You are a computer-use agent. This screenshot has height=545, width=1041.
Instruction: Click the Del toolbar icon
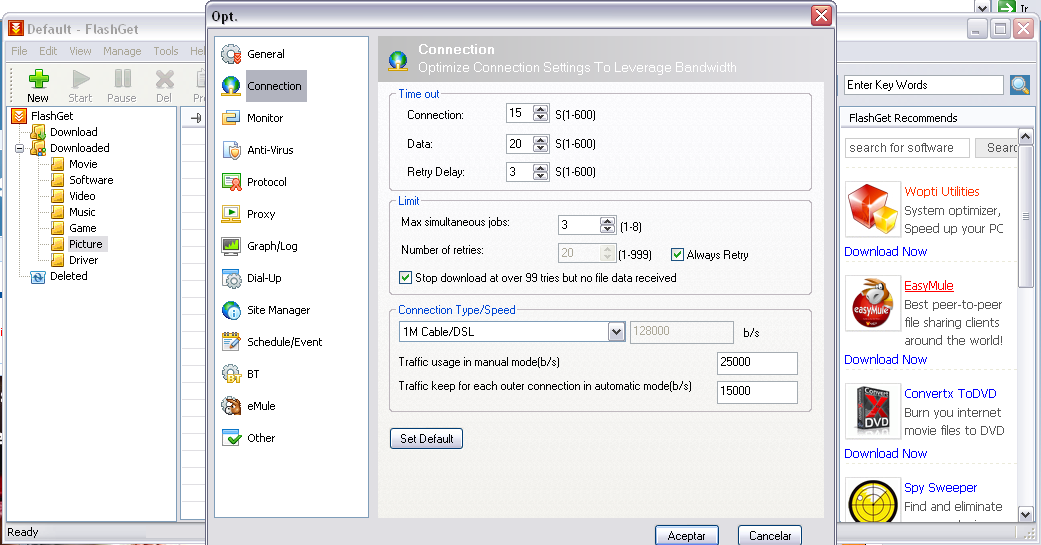coord(164,79)
